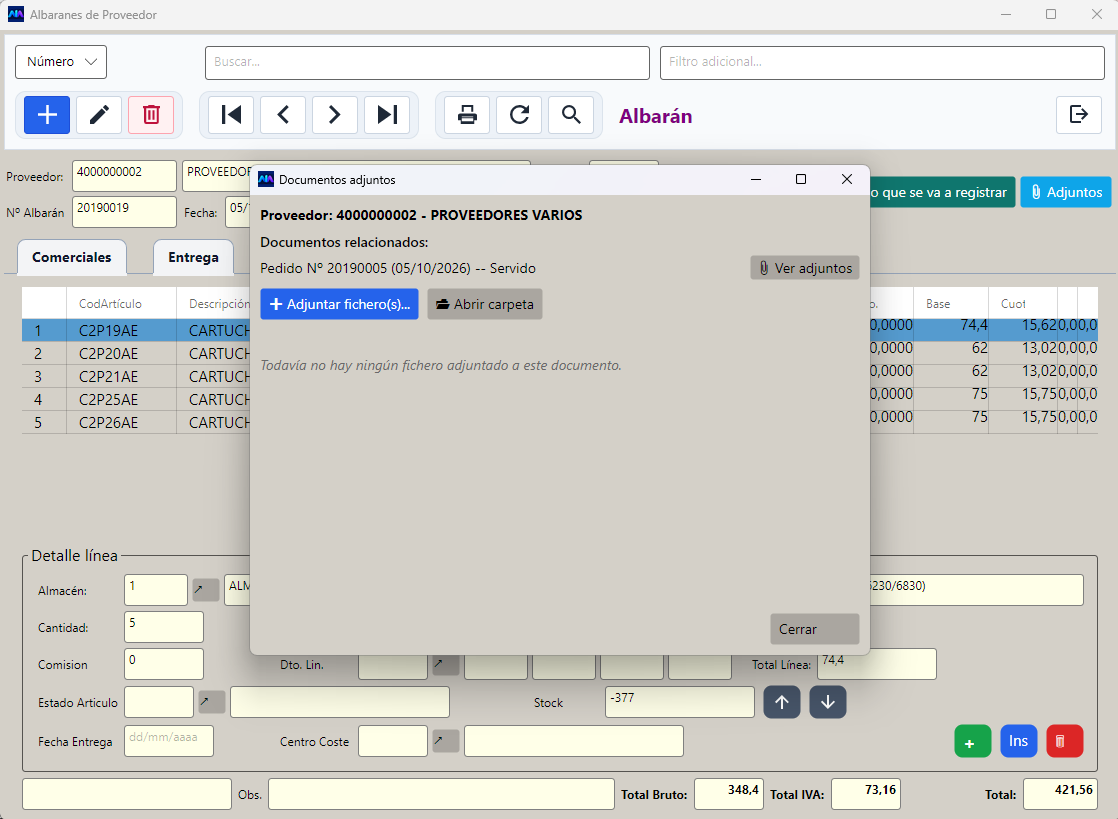
Task: Maximize the Documentos adjuntos dialog
Action: (801, 180)
